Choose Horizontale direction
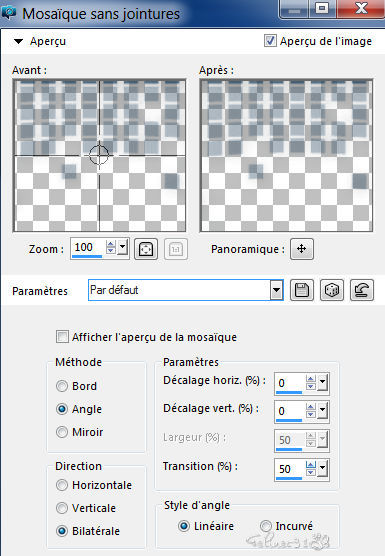Viewport: 385px width, 556px height. coord(62,485)
